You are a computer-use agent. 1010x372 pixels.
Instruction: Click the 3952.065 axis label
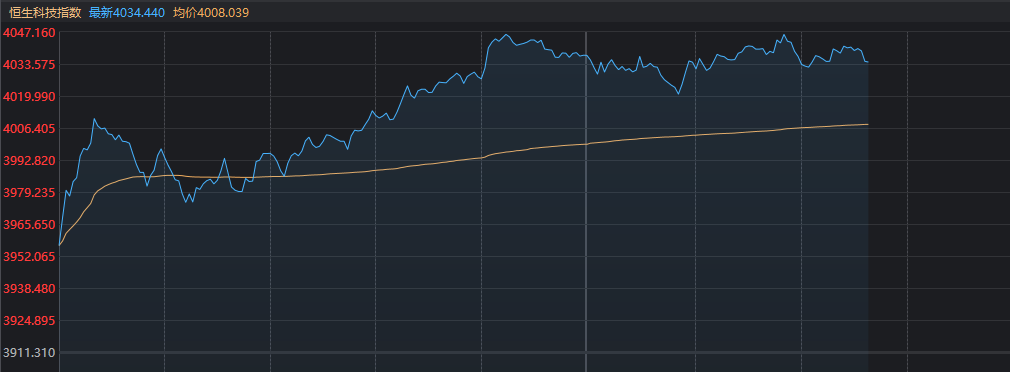click(x=29, y=256)
